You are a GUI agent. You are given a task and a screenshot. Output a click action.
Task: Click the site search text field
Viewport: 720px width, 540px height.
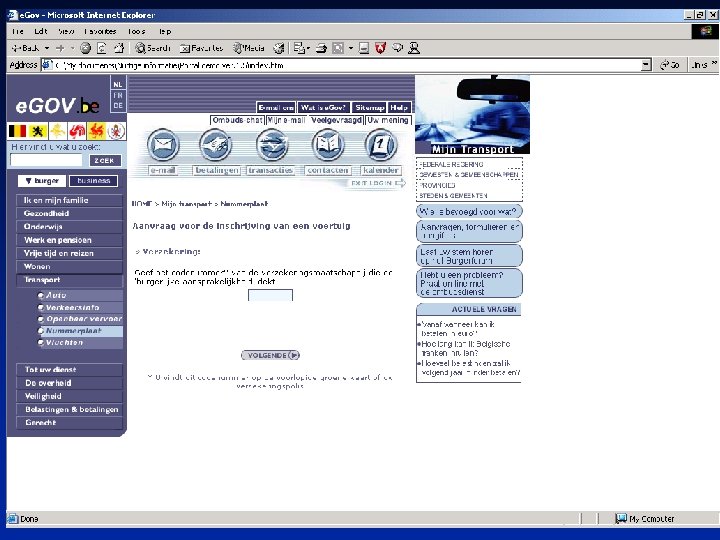[x=46, y=160]
